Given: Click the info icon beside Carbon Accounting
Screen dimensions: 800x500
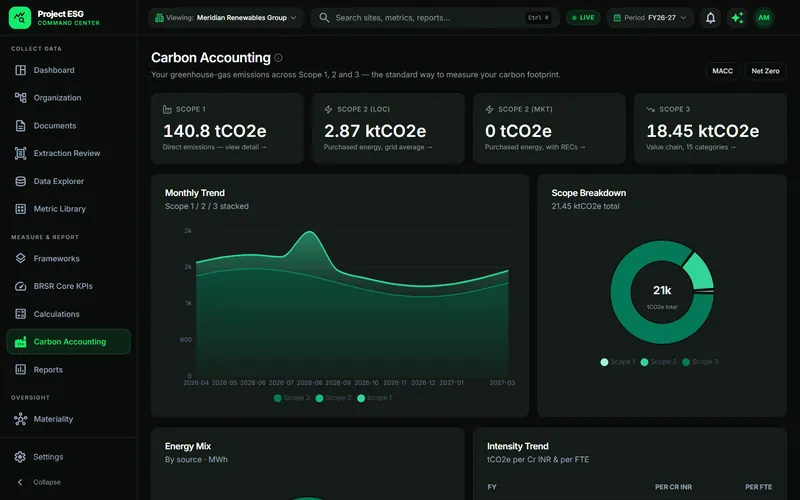Looking at the screenshot, I should (278, 58).
